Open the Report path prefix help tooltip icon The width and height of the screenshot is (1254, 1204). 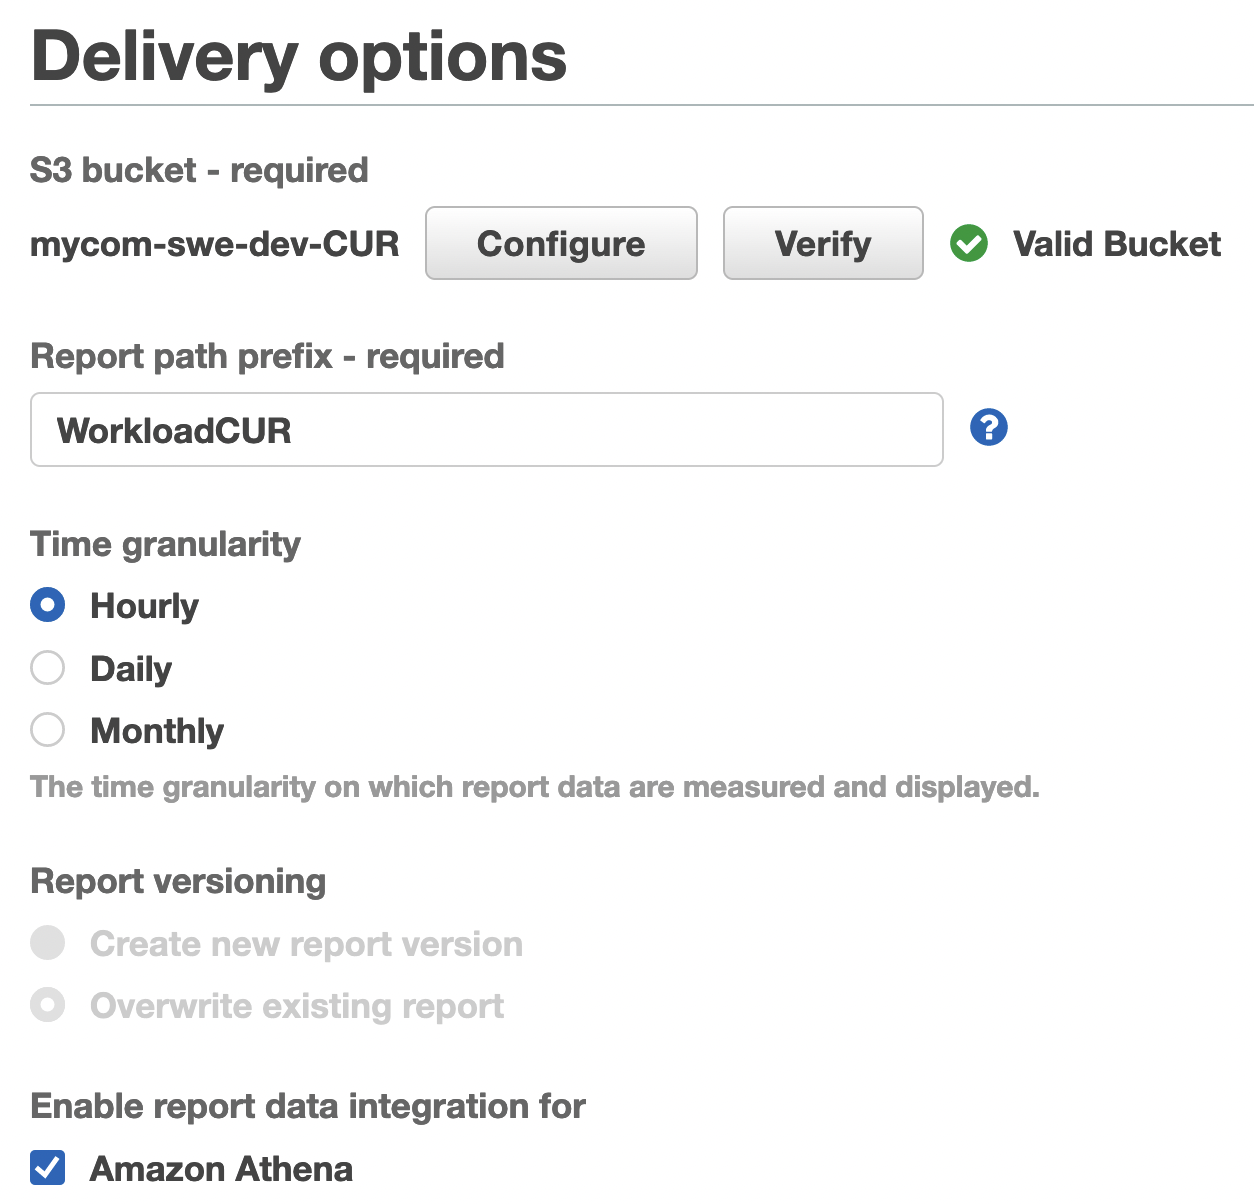pyautogui.click(x=988, y=427)
